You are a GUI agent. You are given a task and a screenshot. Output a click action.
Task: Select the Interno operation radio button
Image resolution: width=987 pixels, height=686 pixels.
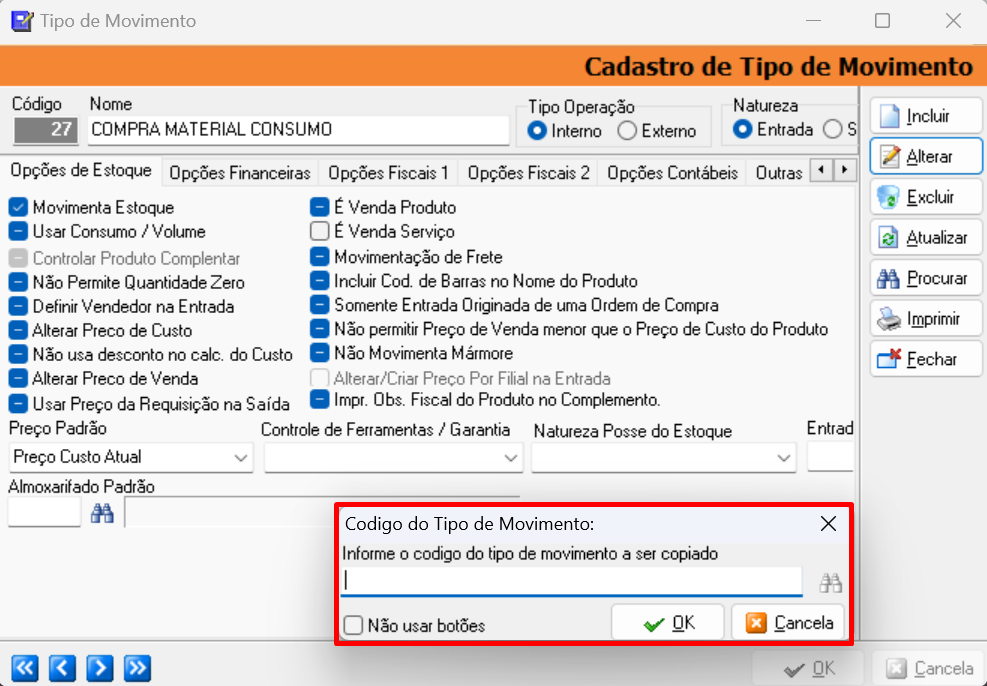tap(537, 131)
